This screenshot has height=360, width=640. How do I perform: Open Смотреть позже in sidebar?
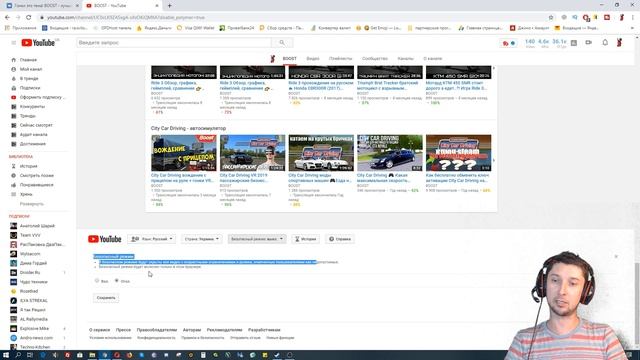point(36,176)
